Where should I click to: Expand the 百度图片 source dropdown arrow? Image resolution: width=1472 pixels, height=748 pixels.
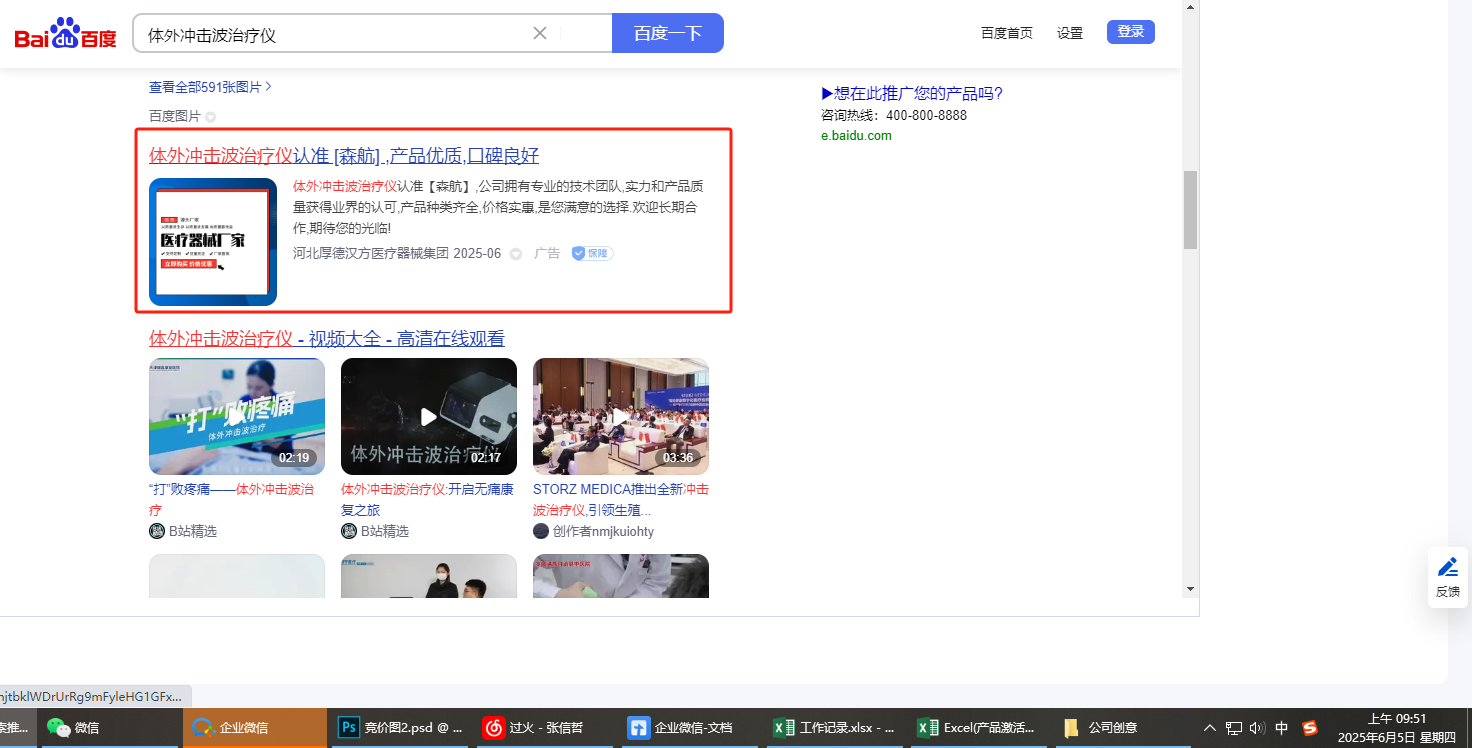(x=211, y=117)
